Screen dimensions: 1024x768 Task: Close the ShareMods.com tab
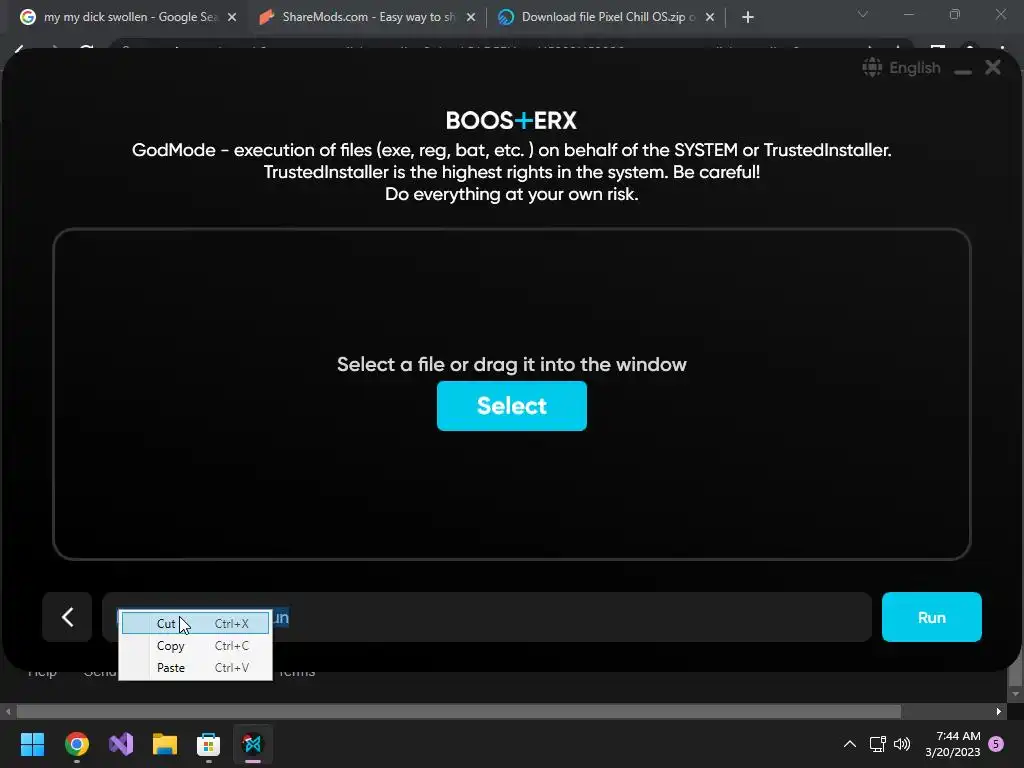tap(471, 18)
